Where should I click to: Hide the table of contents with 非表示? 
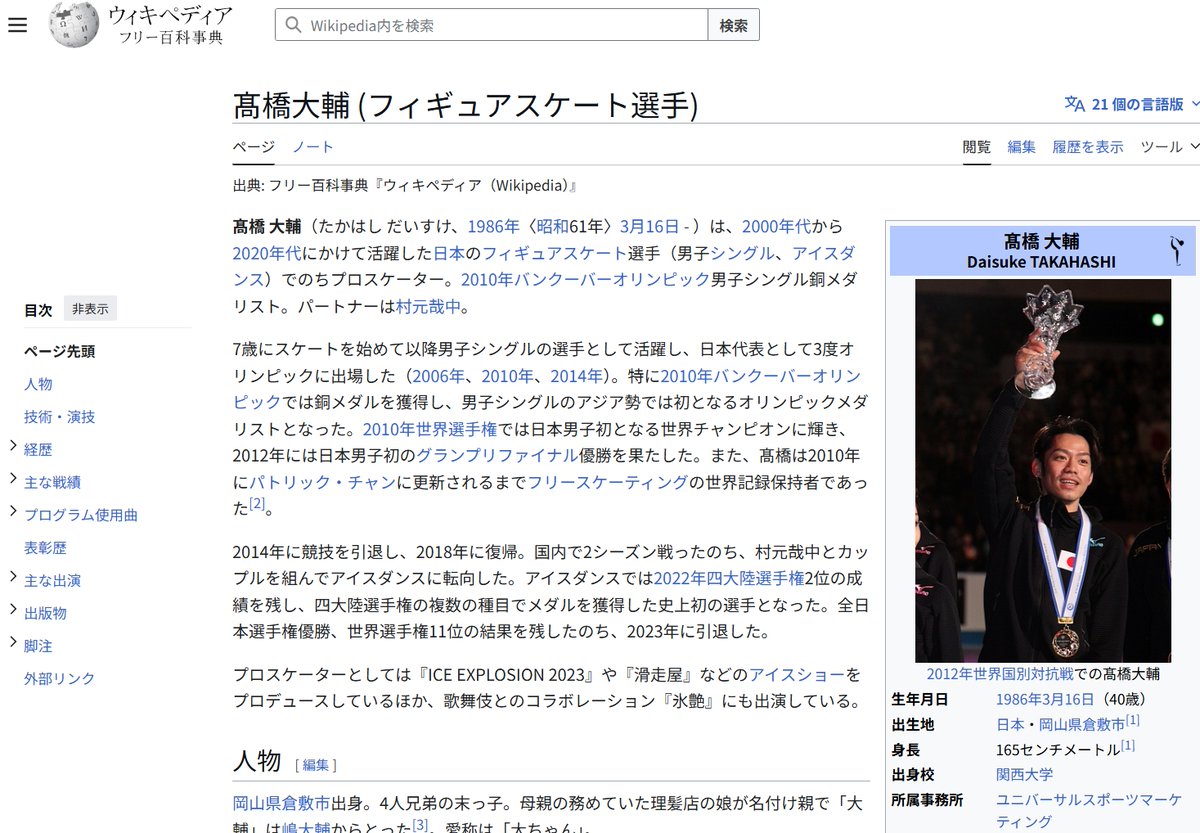(90, 309)
